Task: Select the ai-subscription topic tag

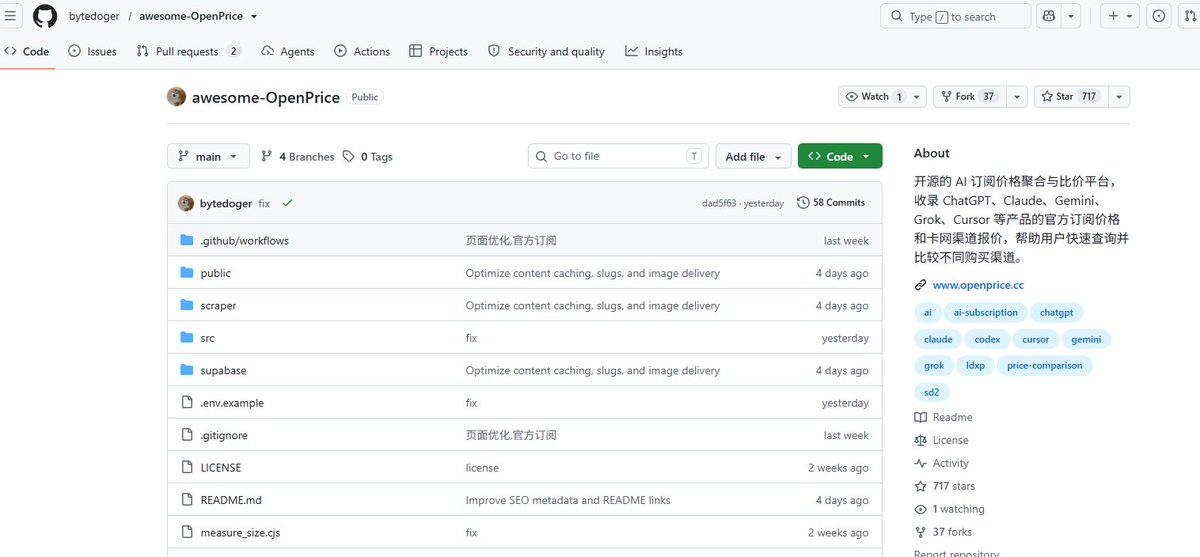Action: 986,313
